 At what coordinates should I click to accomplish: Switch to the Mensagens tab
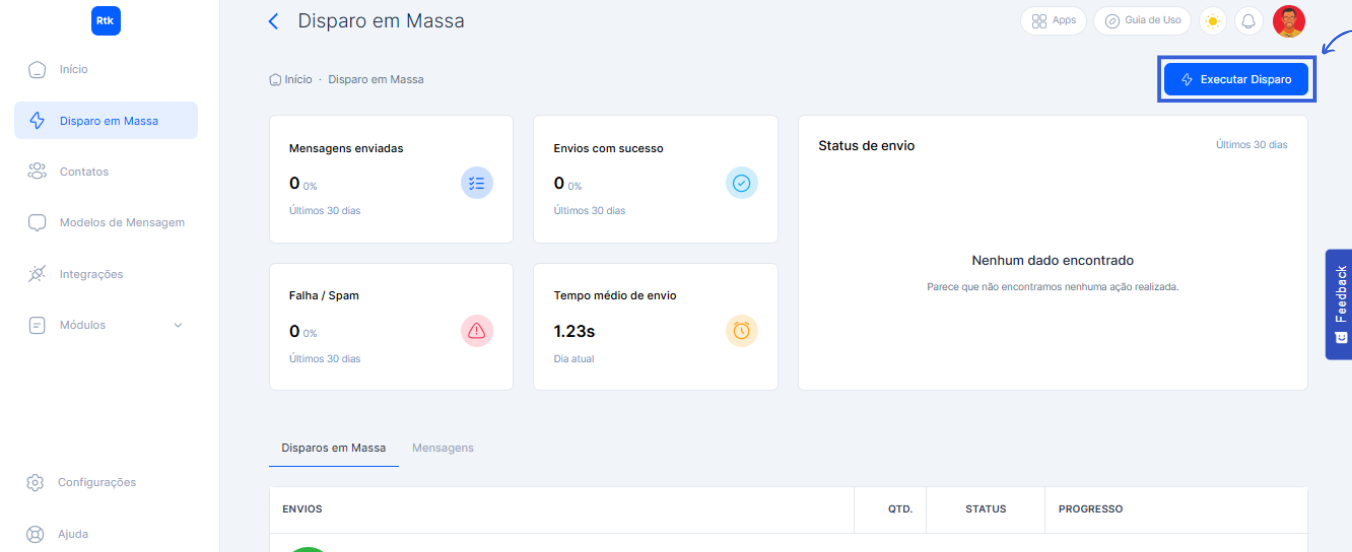coord(442,448)
